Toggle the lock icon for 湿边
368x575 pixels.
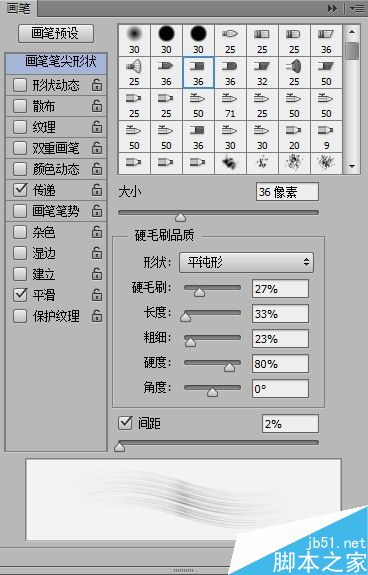point(97,253)
